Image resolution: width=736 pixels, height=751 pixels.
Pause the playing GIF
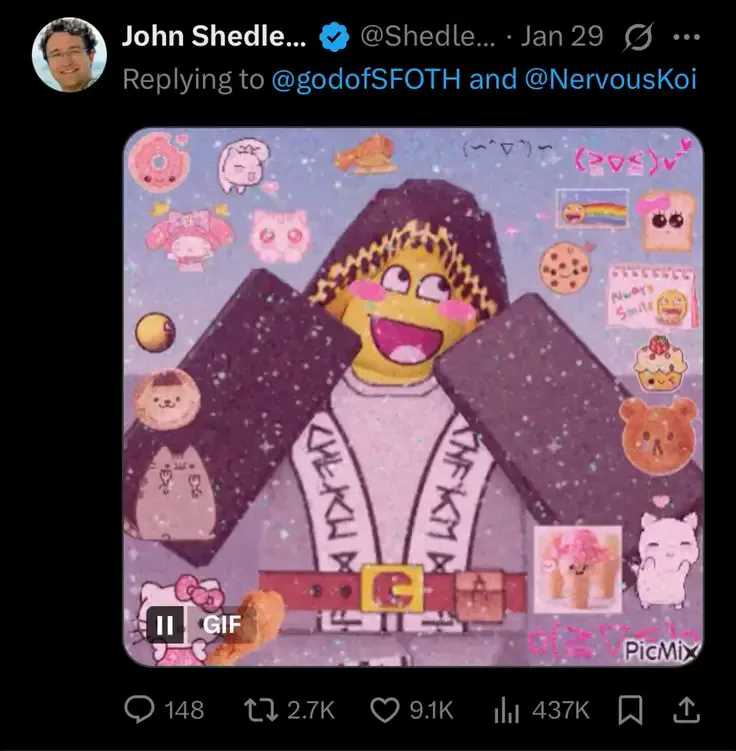coord(165,625)
